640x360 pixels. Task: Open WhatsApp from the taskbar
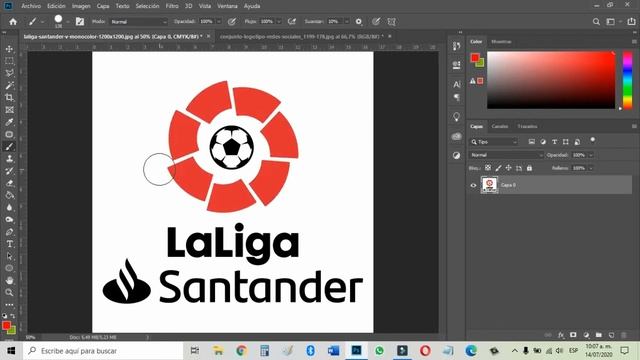click(379, 351)
